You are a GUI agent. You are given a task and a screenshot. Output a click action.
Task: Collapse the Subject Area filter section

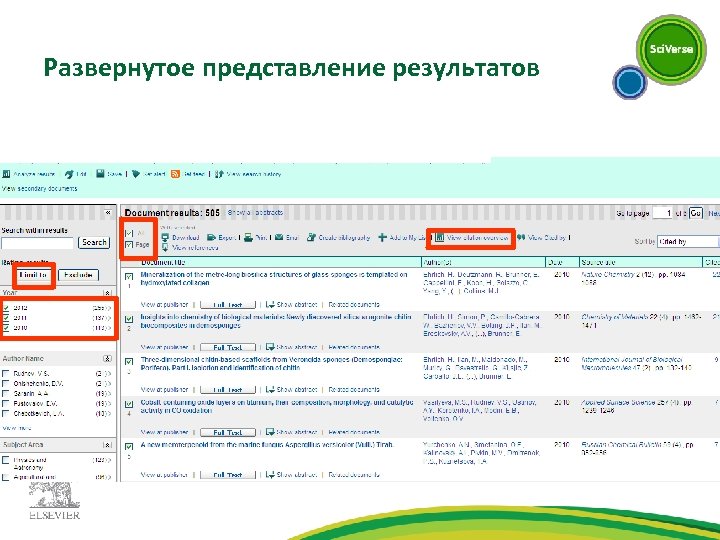[x=107, y=444]
